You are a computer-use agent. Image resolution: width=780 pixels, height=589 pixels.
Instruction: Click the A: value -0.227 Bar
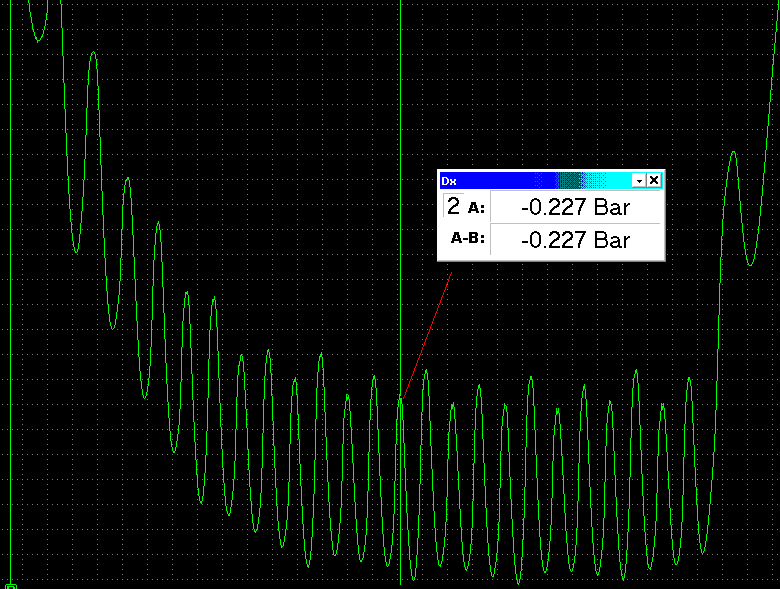(576, 207)
